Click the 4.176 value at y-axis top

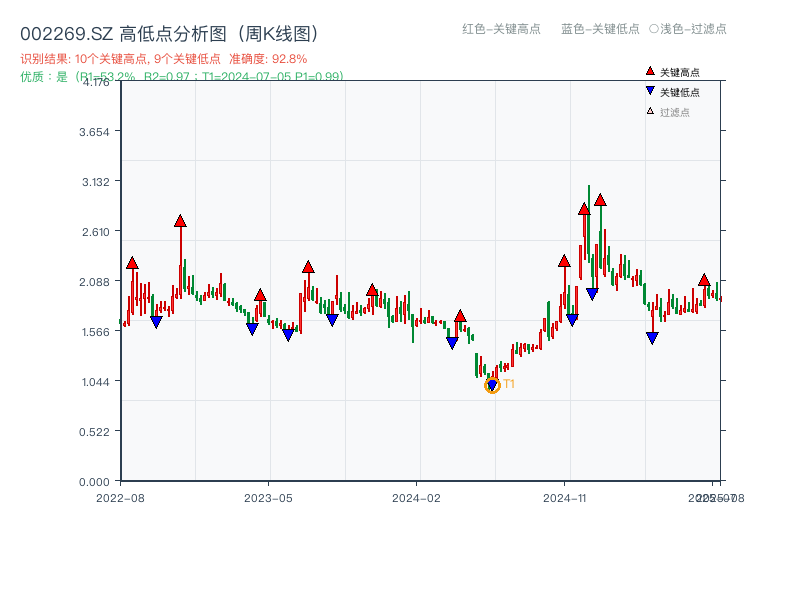pos(96,84)
